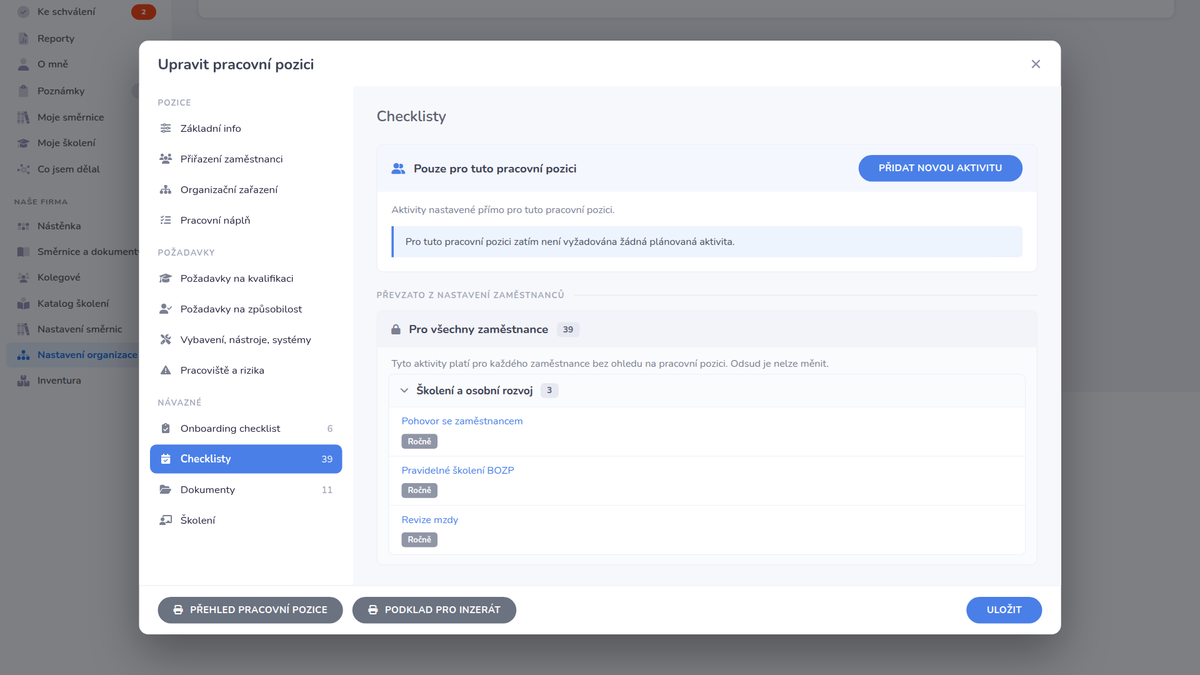
Task: Click the warning triangle icon for Pracoviště a rizika
Action: [x=166, y=370]
